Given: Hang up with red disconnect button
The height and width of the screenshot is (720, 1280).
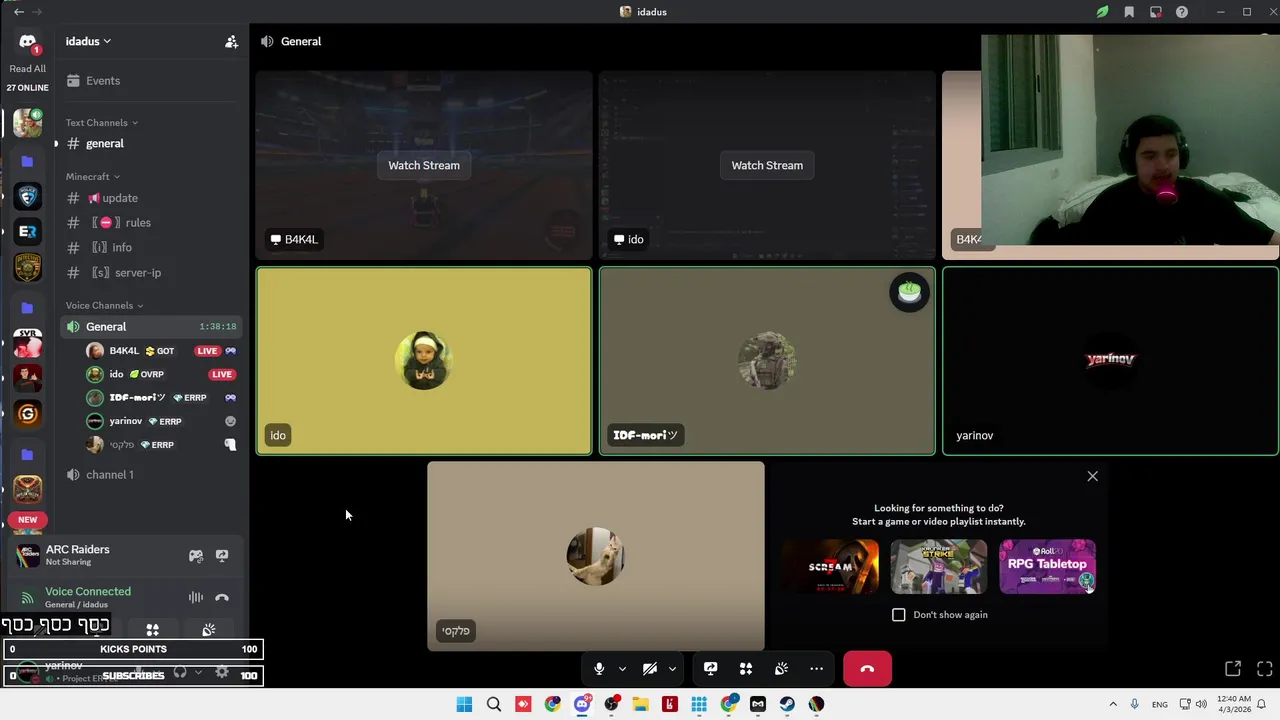Looking at the screenshot, I should coord(867,669).
